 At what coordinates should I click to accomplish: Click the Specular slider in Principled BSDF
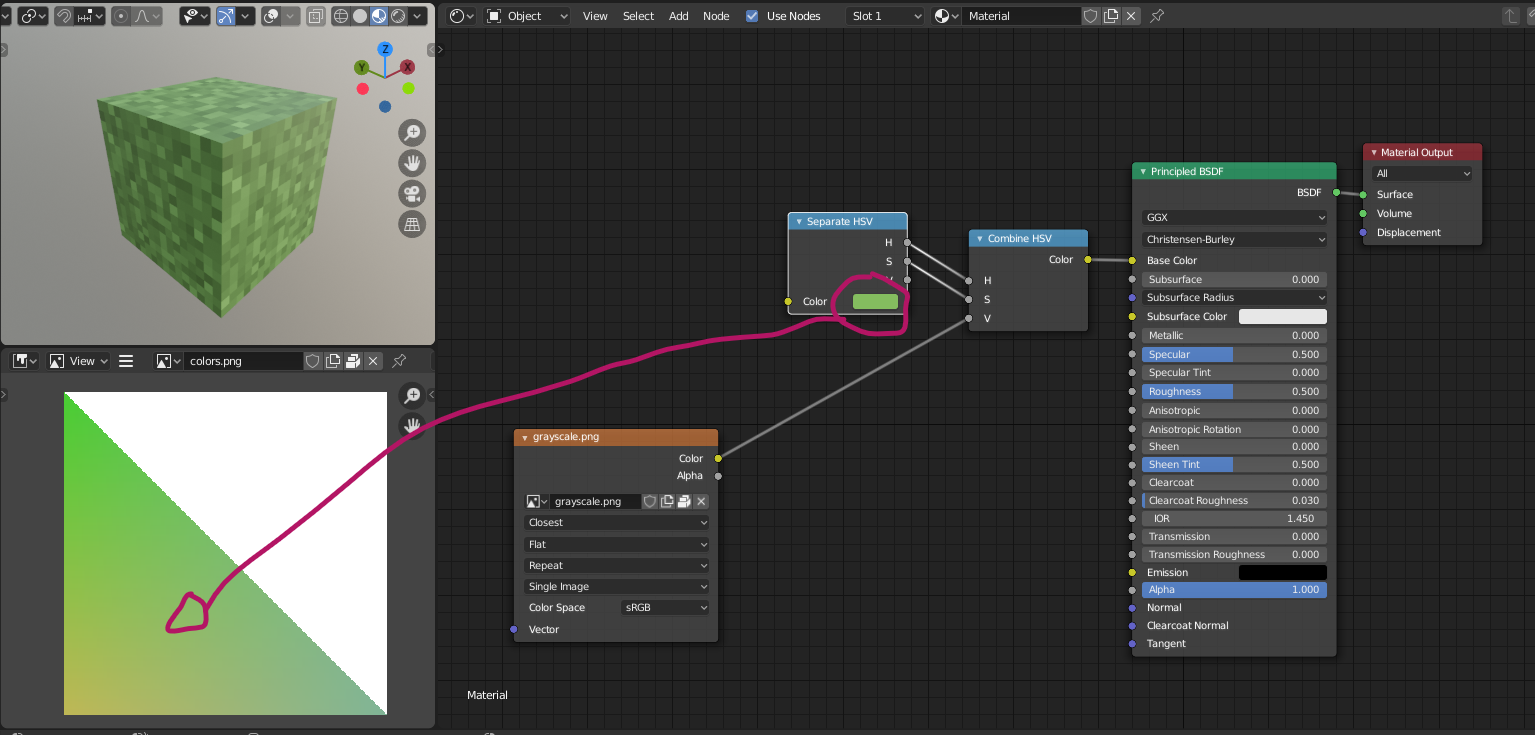1234,355
